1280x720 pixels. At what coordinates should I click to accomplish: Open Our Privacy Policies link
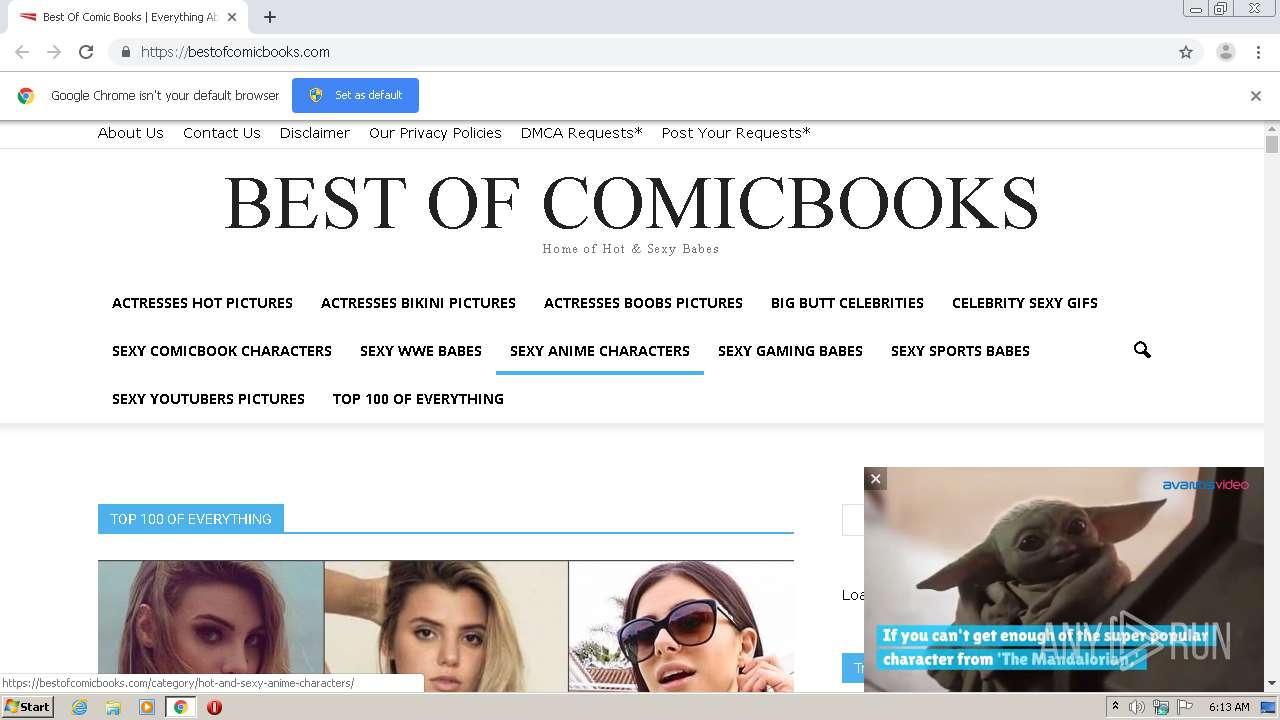(435, 133)
